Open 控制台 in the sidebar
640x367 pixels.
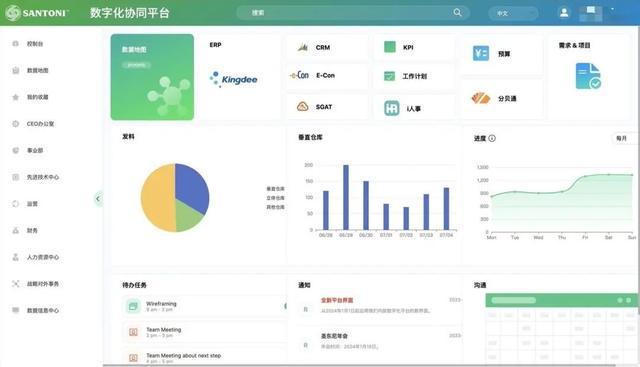click(x=35, y=44)
